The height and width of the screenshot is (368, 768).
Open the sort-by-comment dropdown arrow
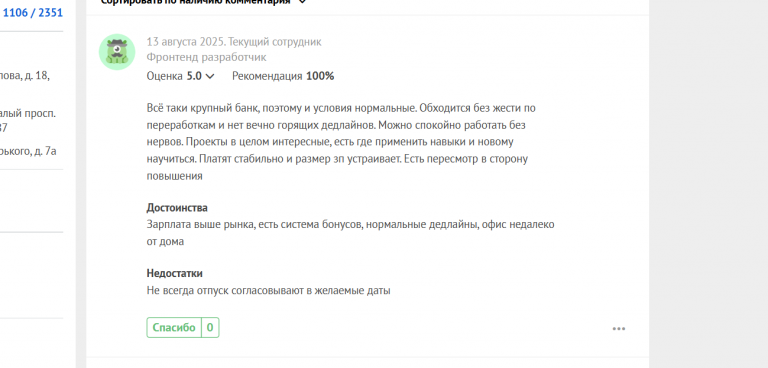coord(303,2)
